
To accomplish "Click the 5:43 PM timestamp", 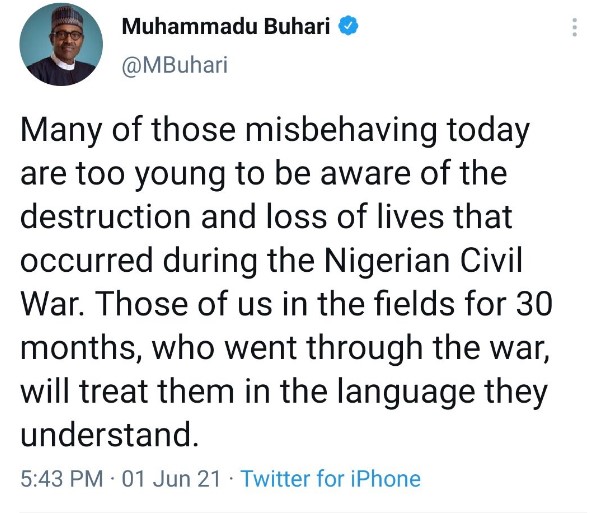I will 62,479.
